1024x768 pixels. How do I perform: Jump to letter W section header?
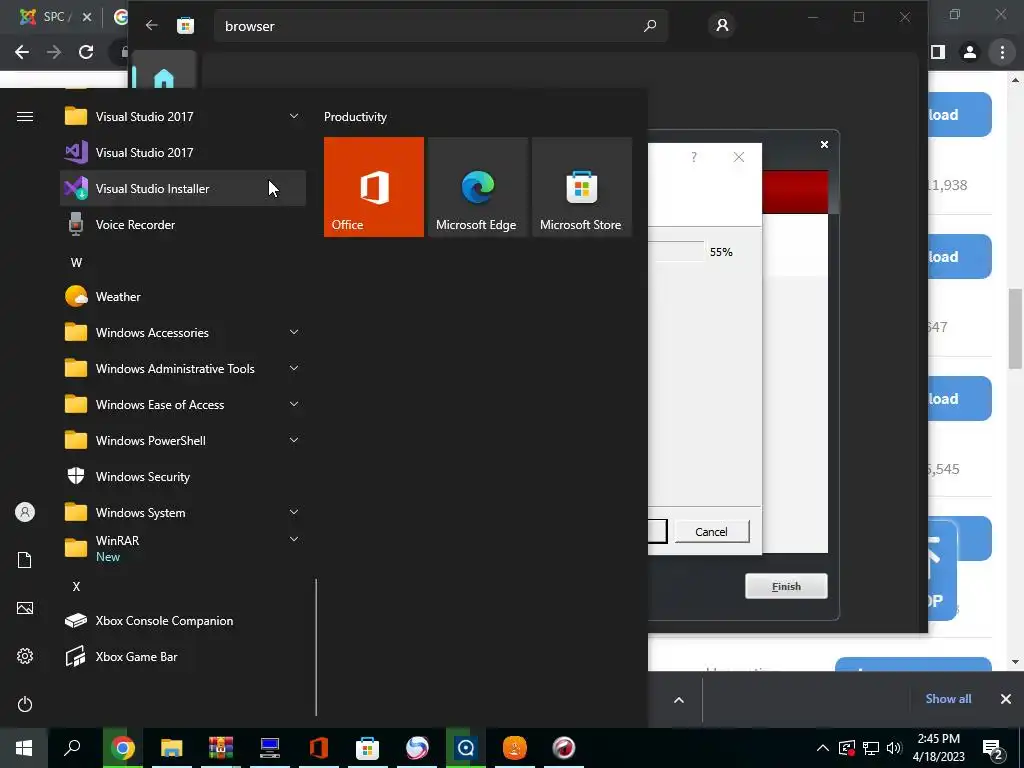[x=76, y=263]
